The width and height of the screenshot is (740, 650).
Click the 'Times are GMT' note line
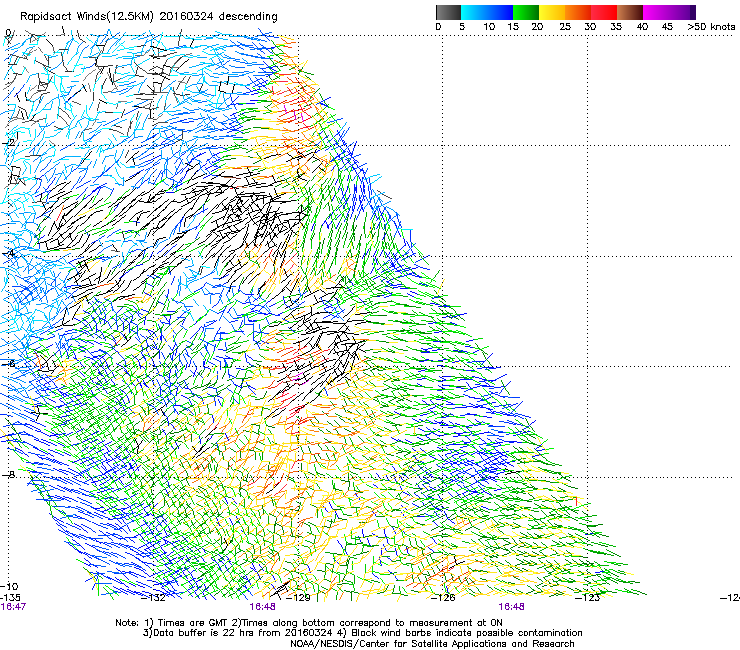click(309, 623)
